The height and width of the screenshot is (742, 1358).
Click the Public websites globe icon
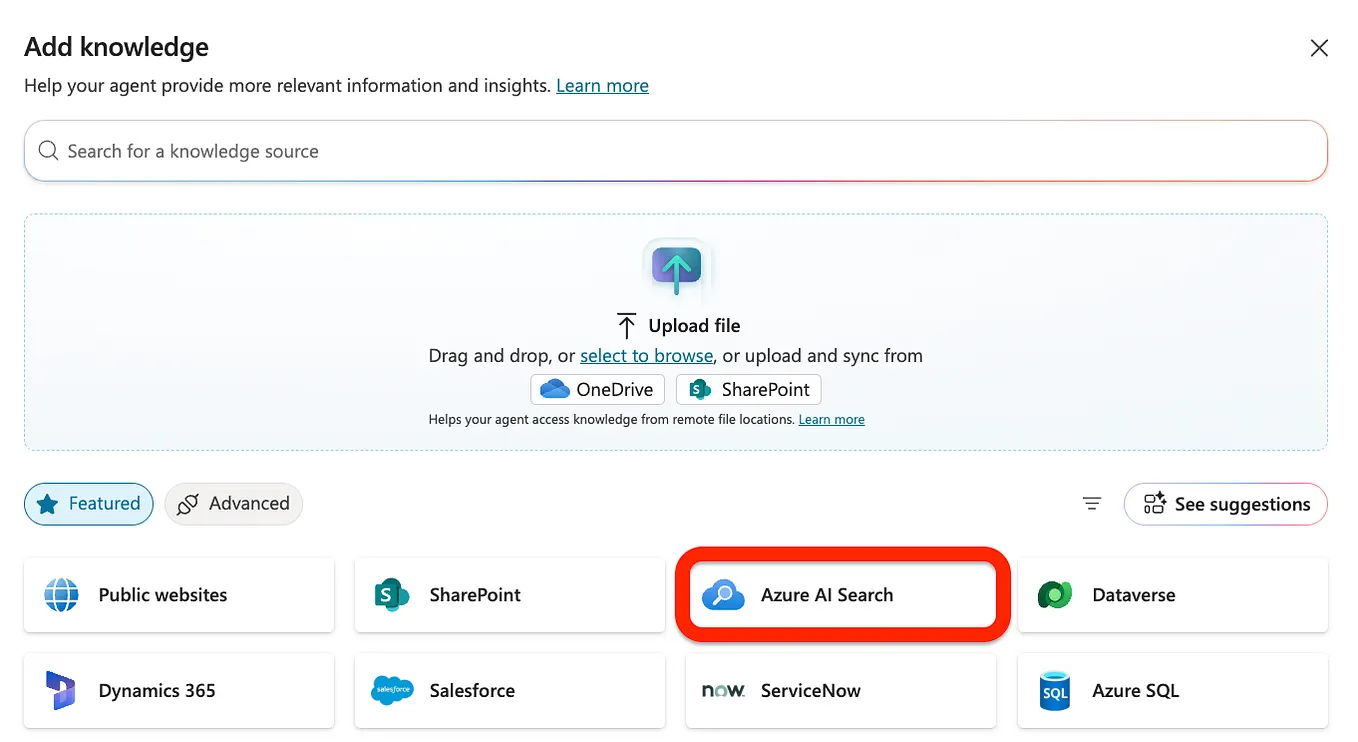pos(61,595)
